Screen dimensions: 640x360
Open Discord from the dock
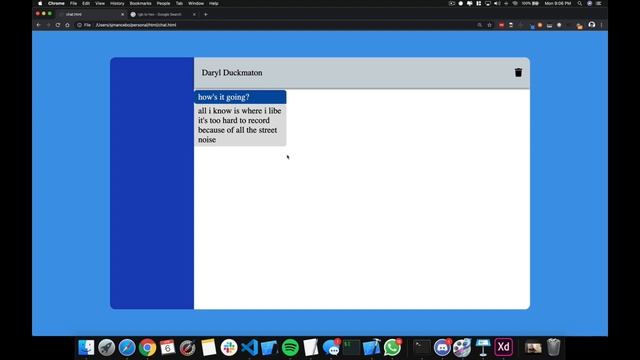442,348
